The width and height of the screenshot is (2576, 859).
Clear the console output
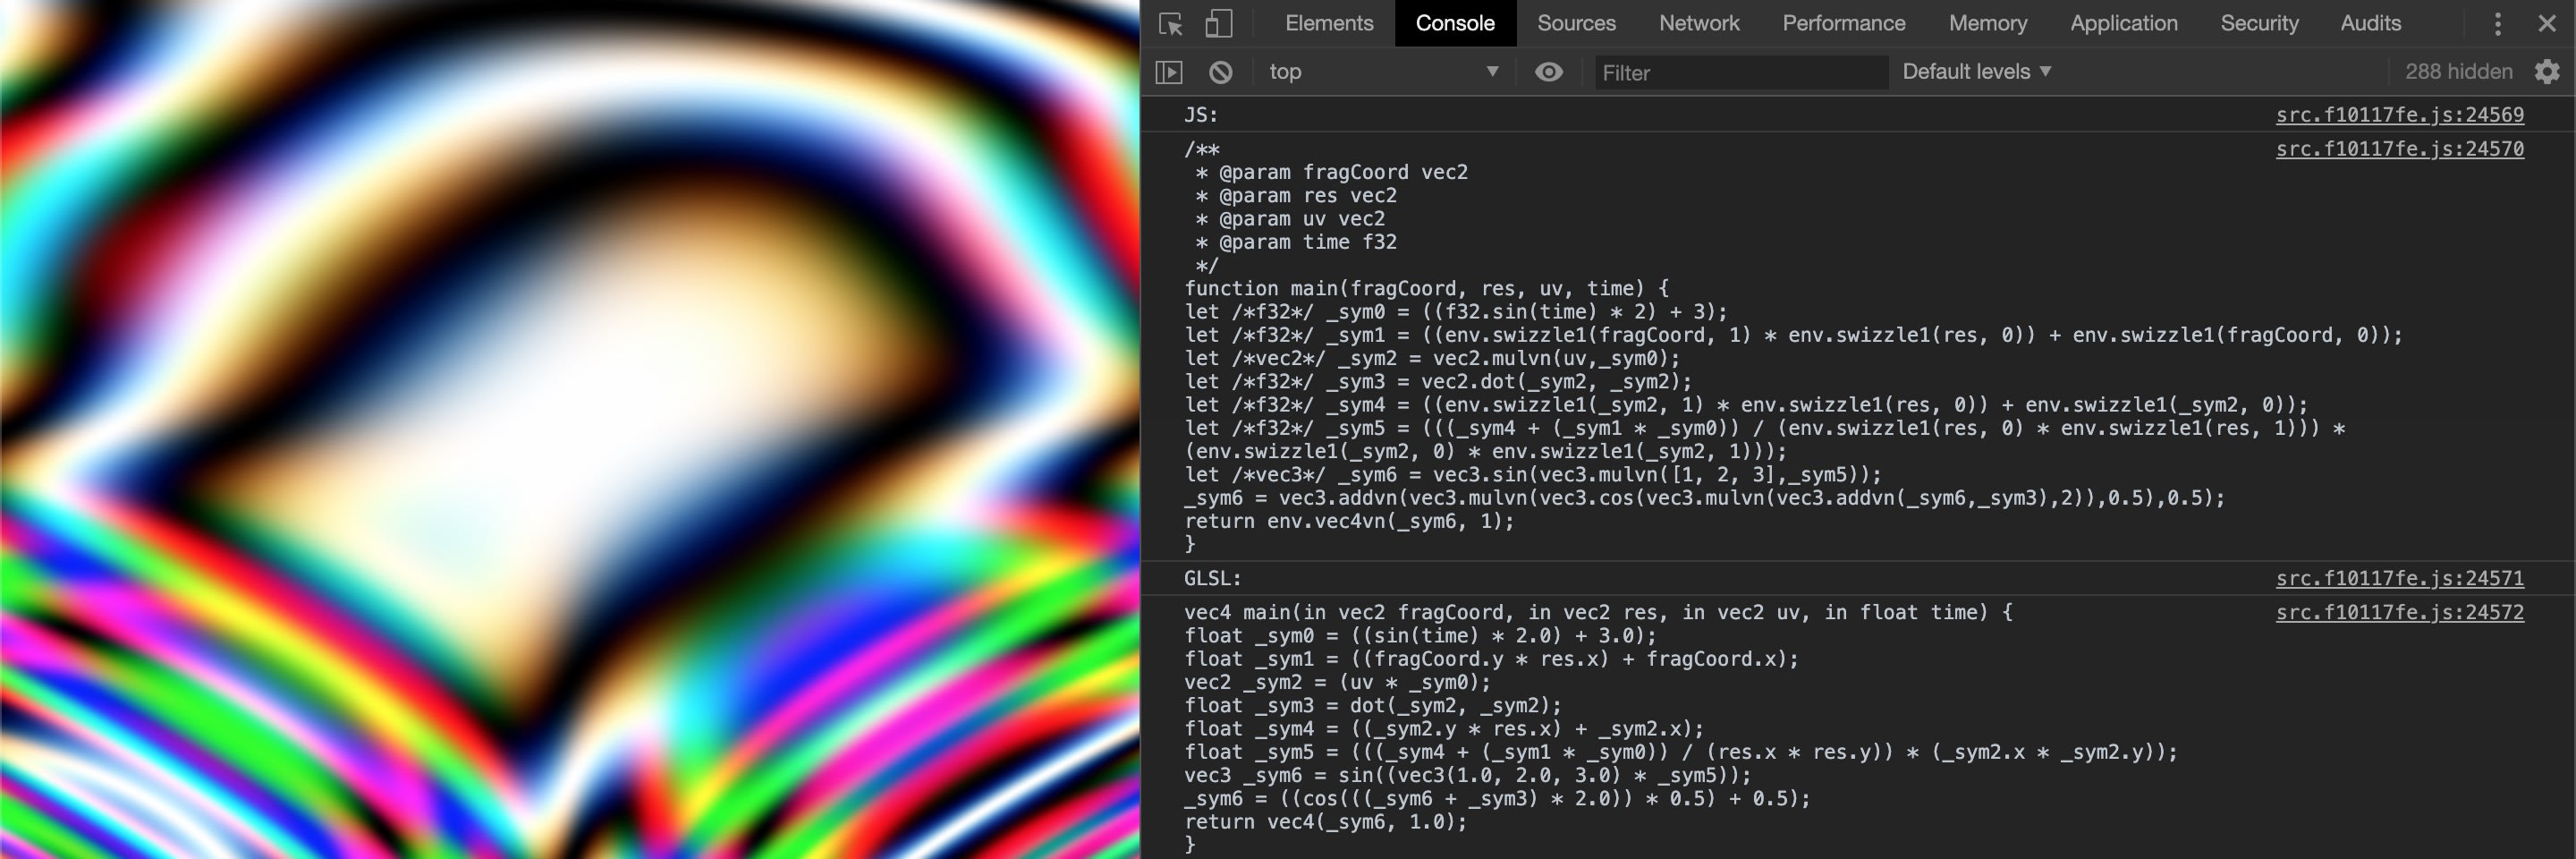(x=1219, y=71)
